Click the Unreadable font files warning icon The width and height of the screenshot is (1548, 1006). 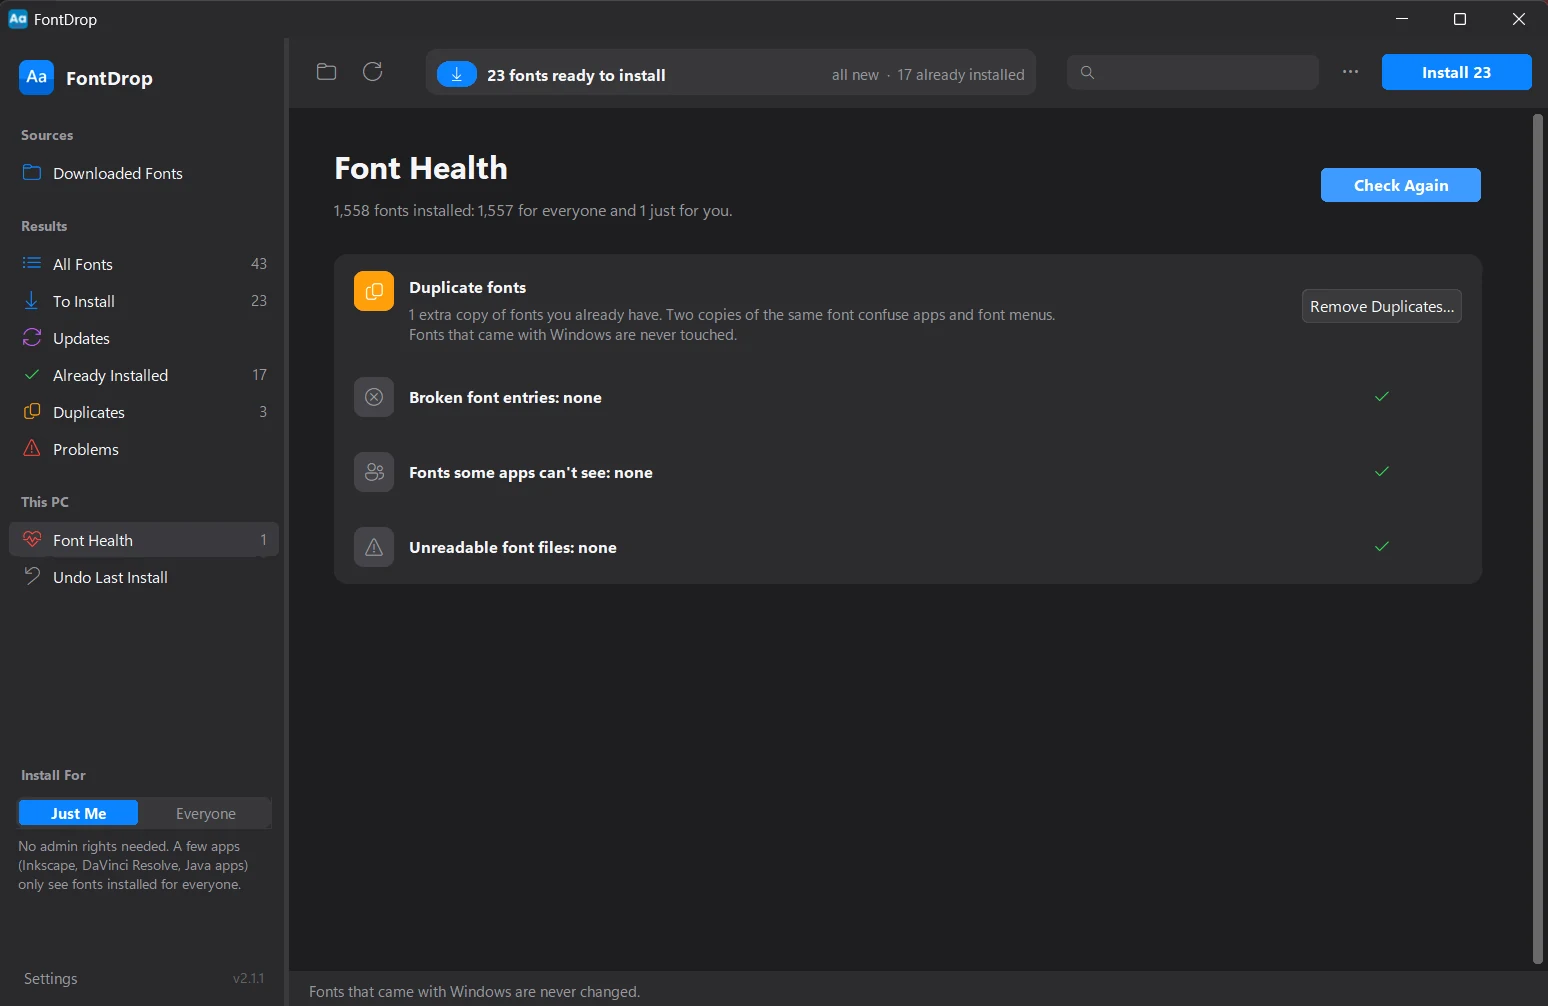(374, 547)
